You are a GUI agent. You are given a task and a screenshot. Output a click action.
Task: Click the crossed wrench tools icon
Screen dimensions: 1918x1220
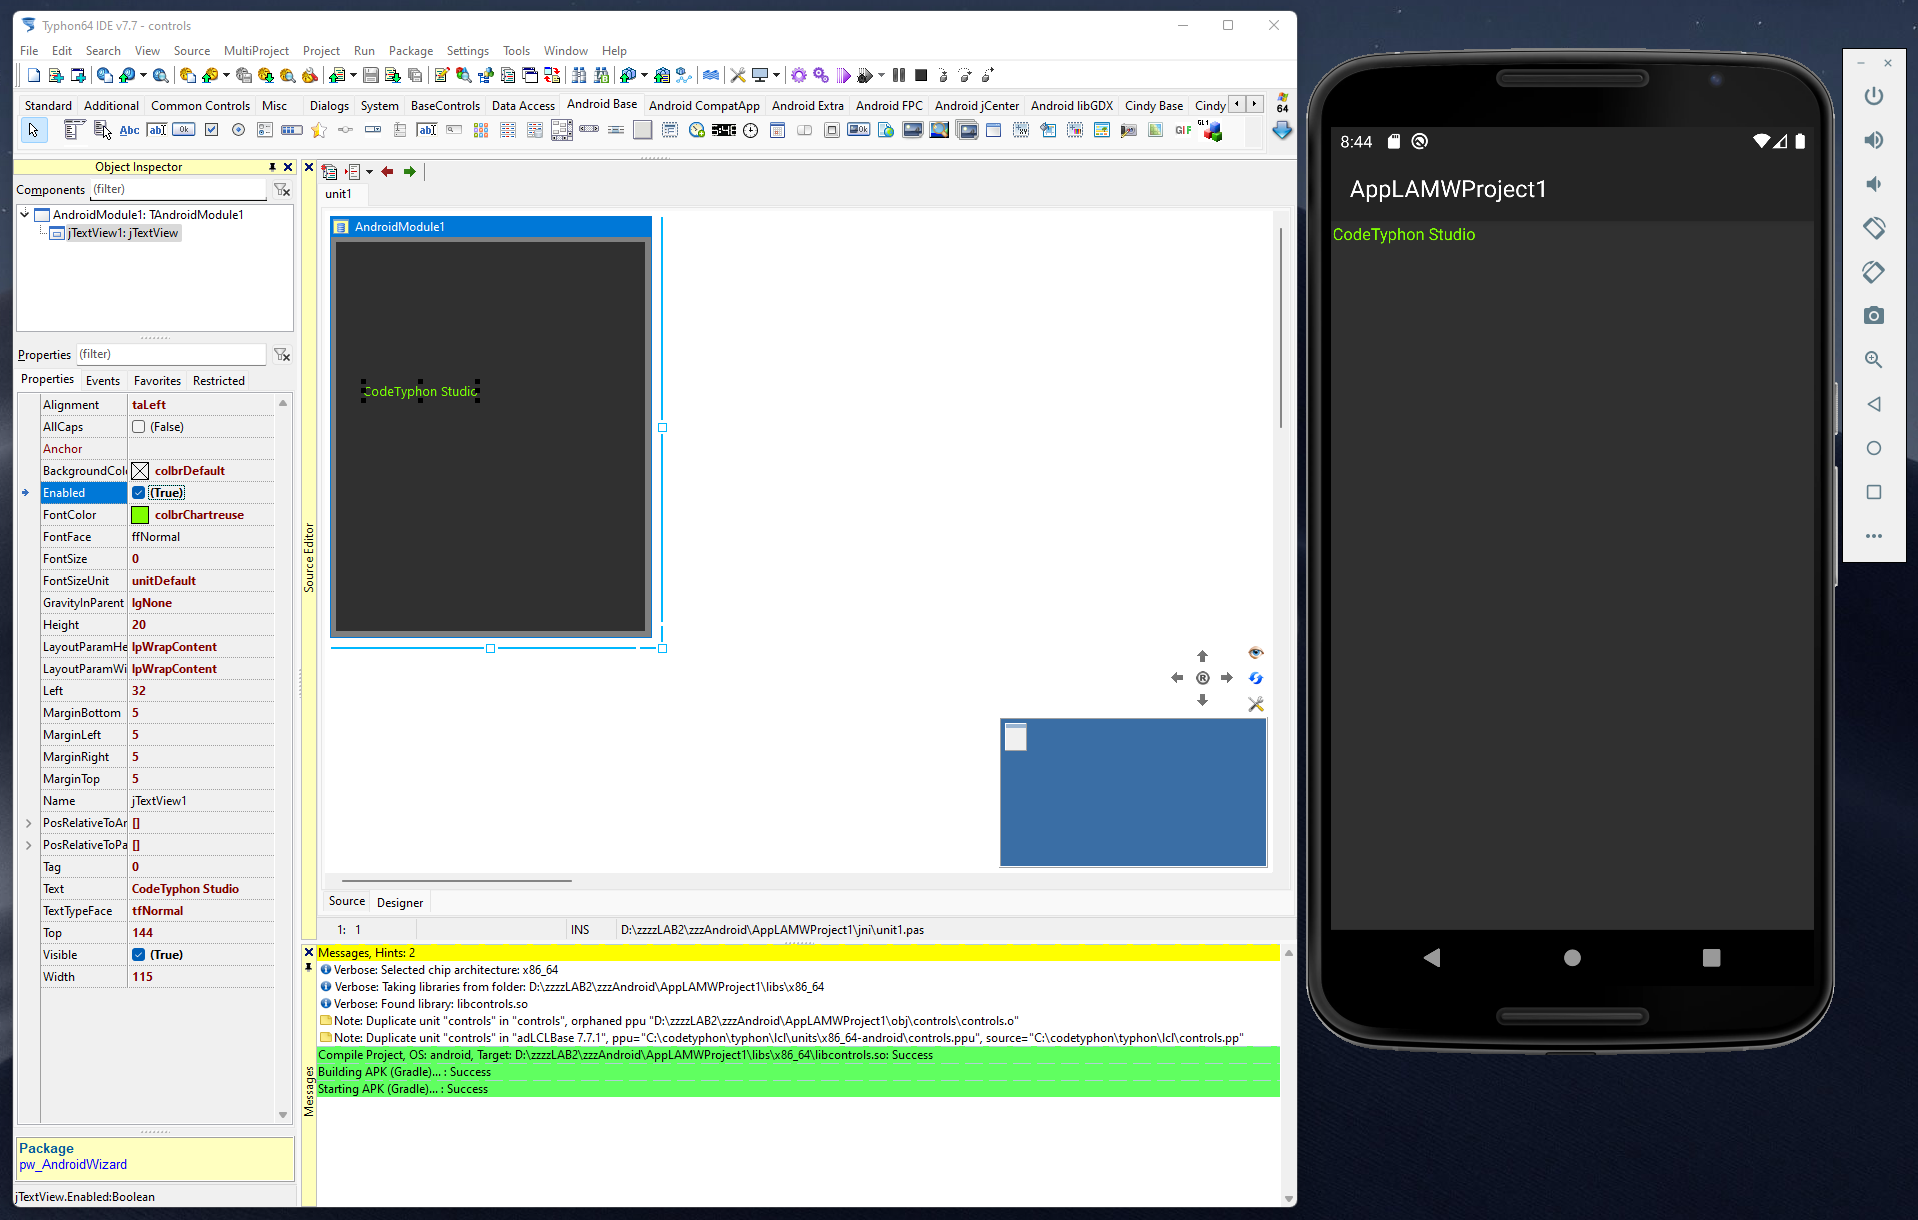pos(738,75)
